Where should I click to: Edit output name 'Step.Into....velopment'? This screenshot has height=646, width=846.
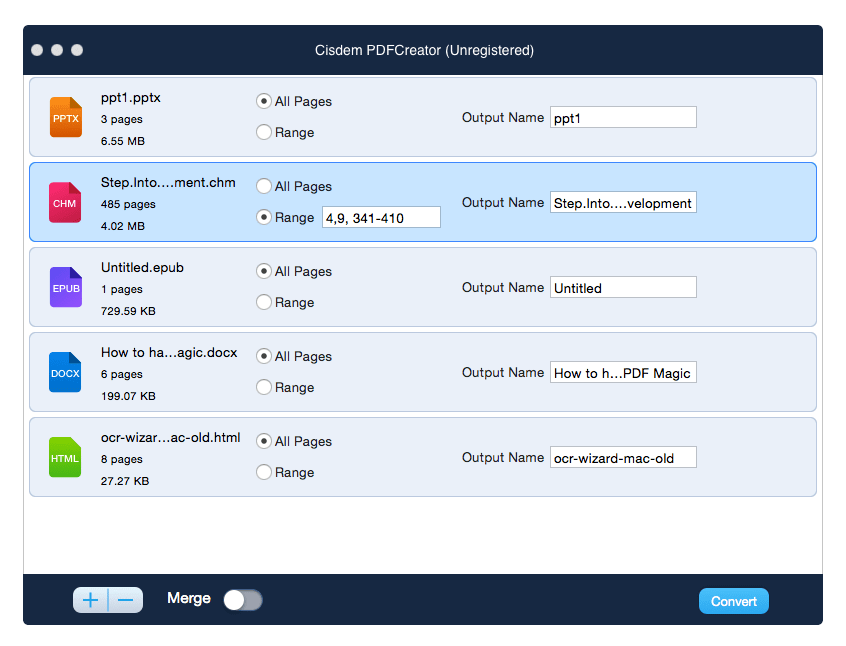pos(623,202)
